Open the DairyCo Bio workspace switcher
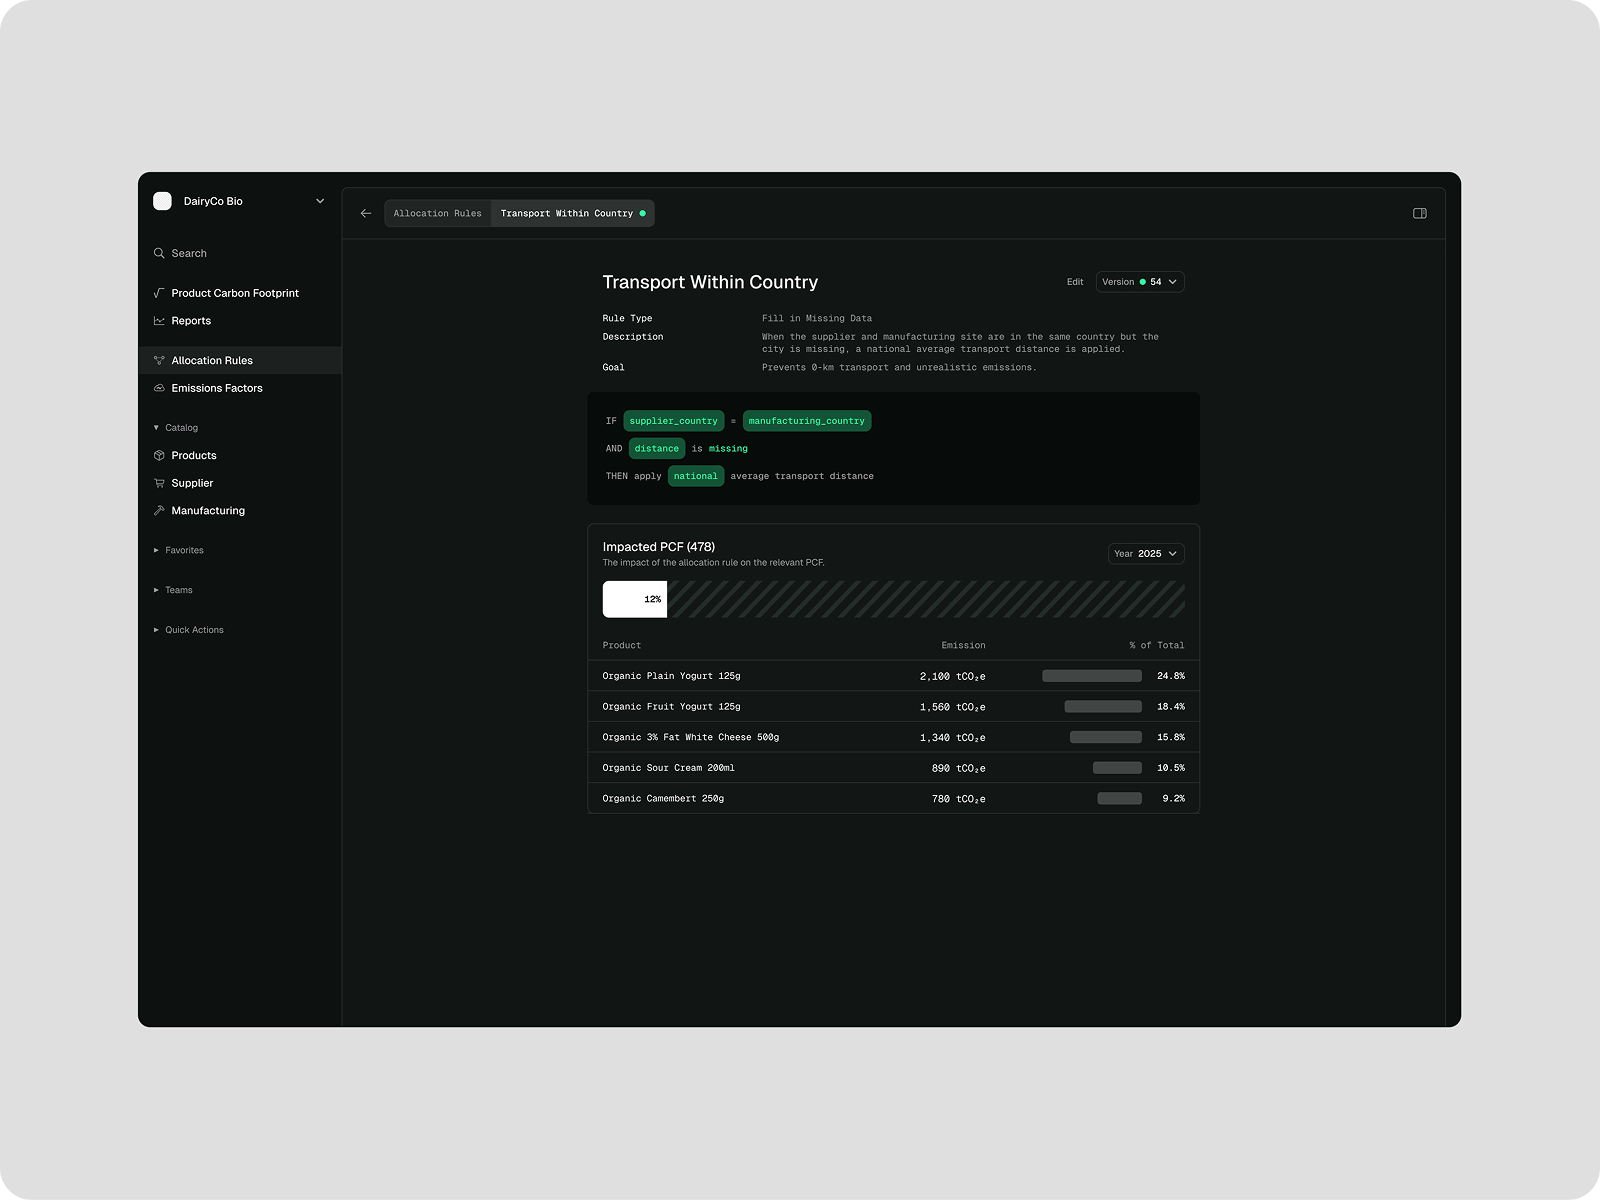This screenshot has height=1200, width=1600. pos(240,201)
